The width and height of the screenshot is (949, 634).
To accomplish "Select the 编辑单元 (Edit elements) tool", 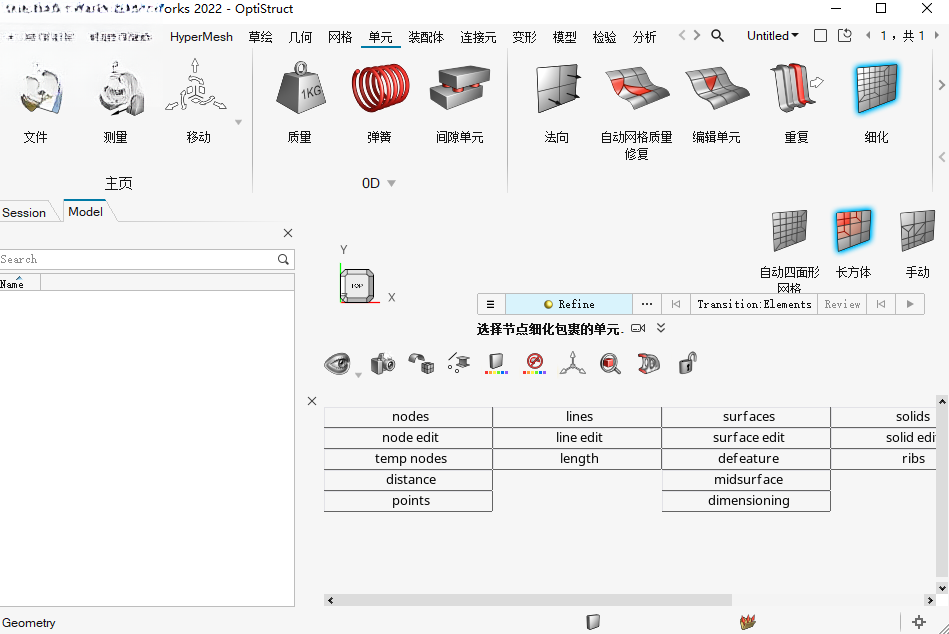I will [717, 88].
